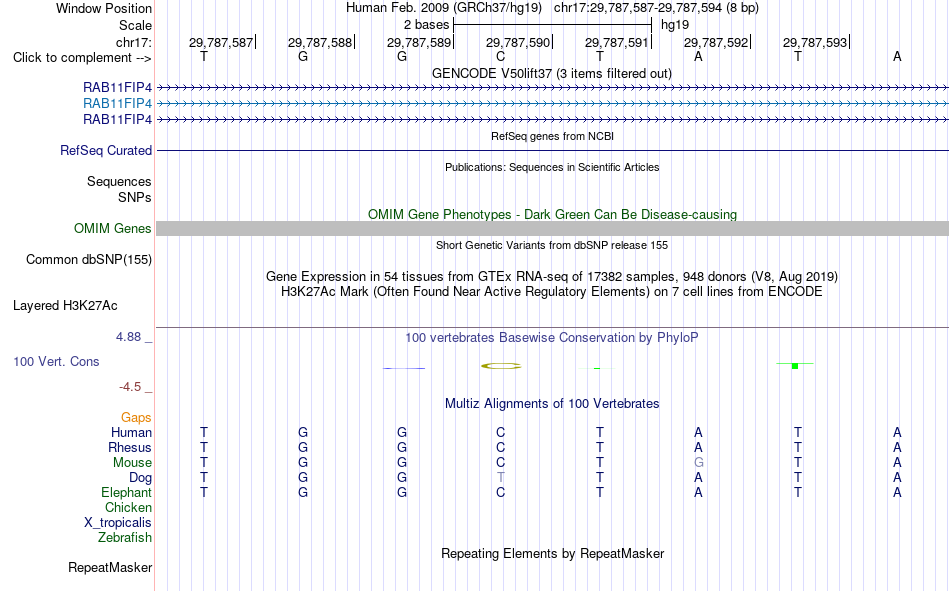Select the third RAB11FIP4 transcript label

tap(118, 119)
